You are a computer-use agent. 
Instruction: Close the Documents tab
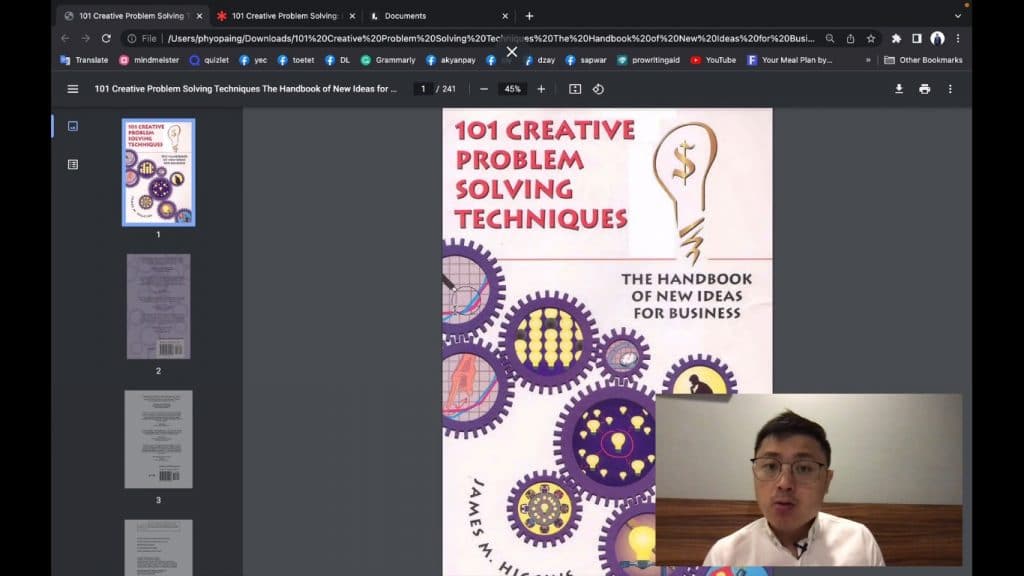coord(505,16)
